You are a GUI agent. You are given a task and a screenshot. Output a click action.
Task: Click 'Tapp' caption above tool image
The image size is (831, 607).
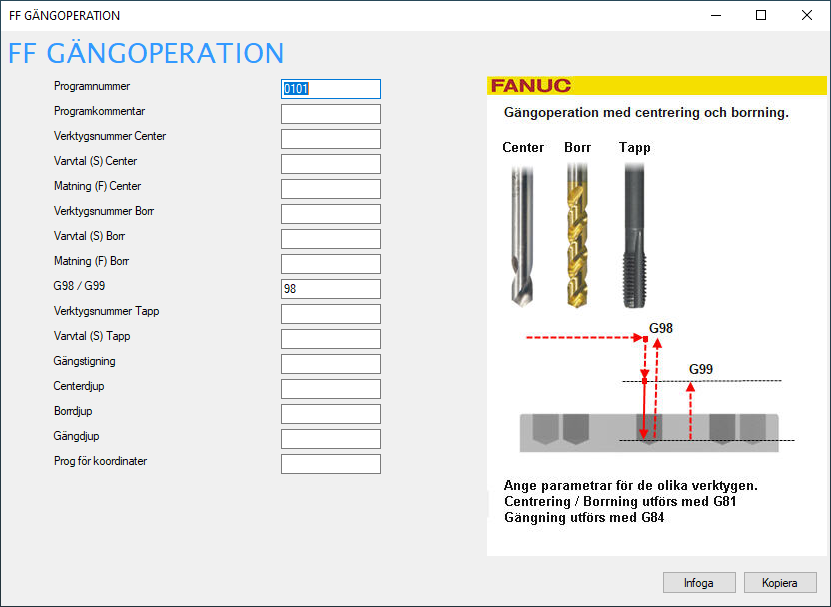click(x=634, y=148)
